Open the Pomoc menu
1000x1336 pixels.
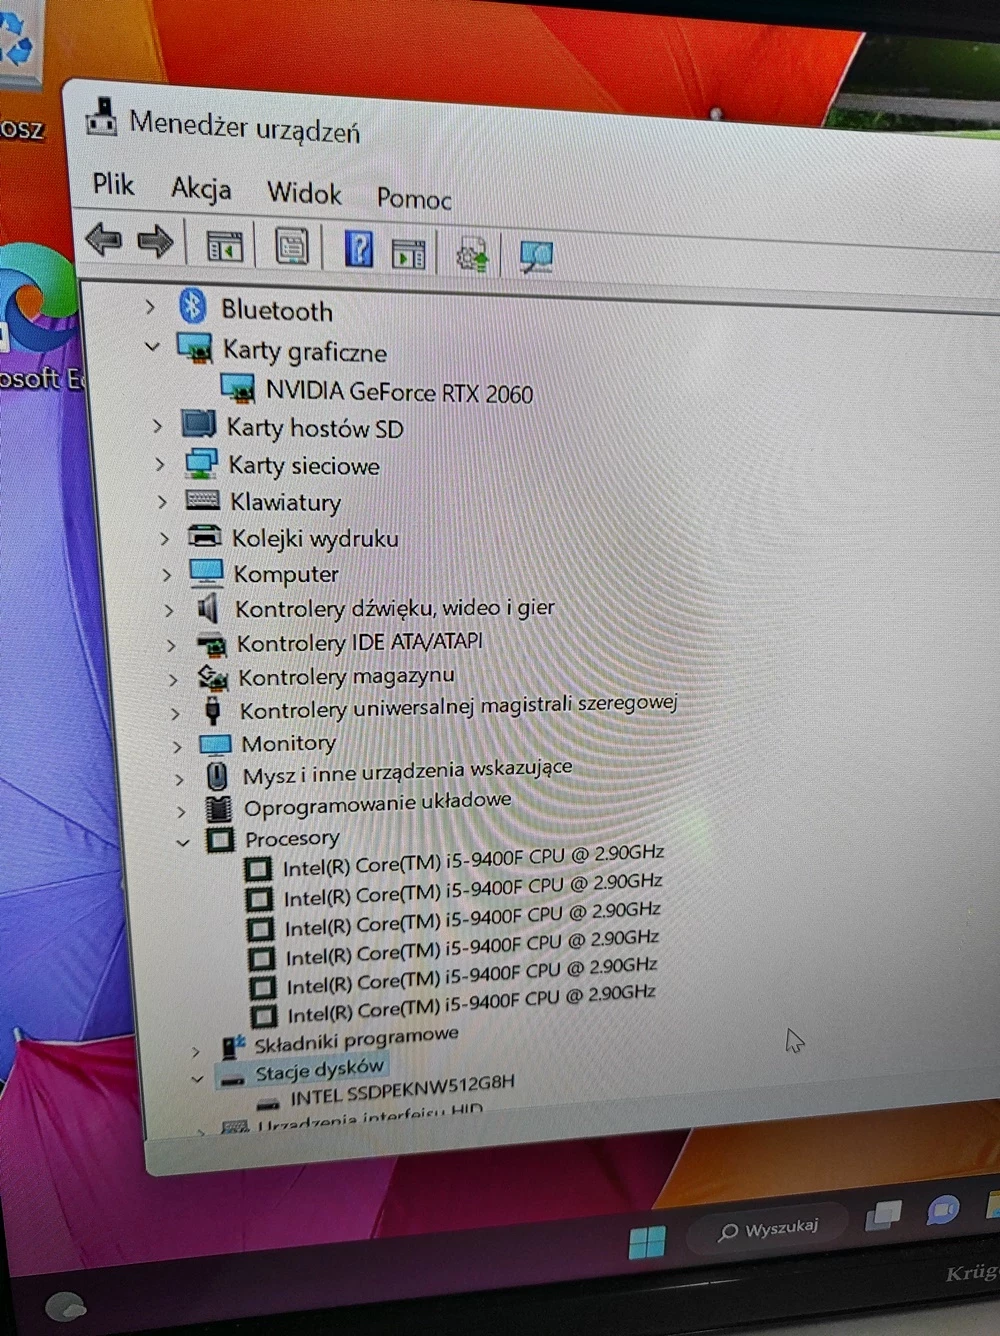(x=414, y=198)
